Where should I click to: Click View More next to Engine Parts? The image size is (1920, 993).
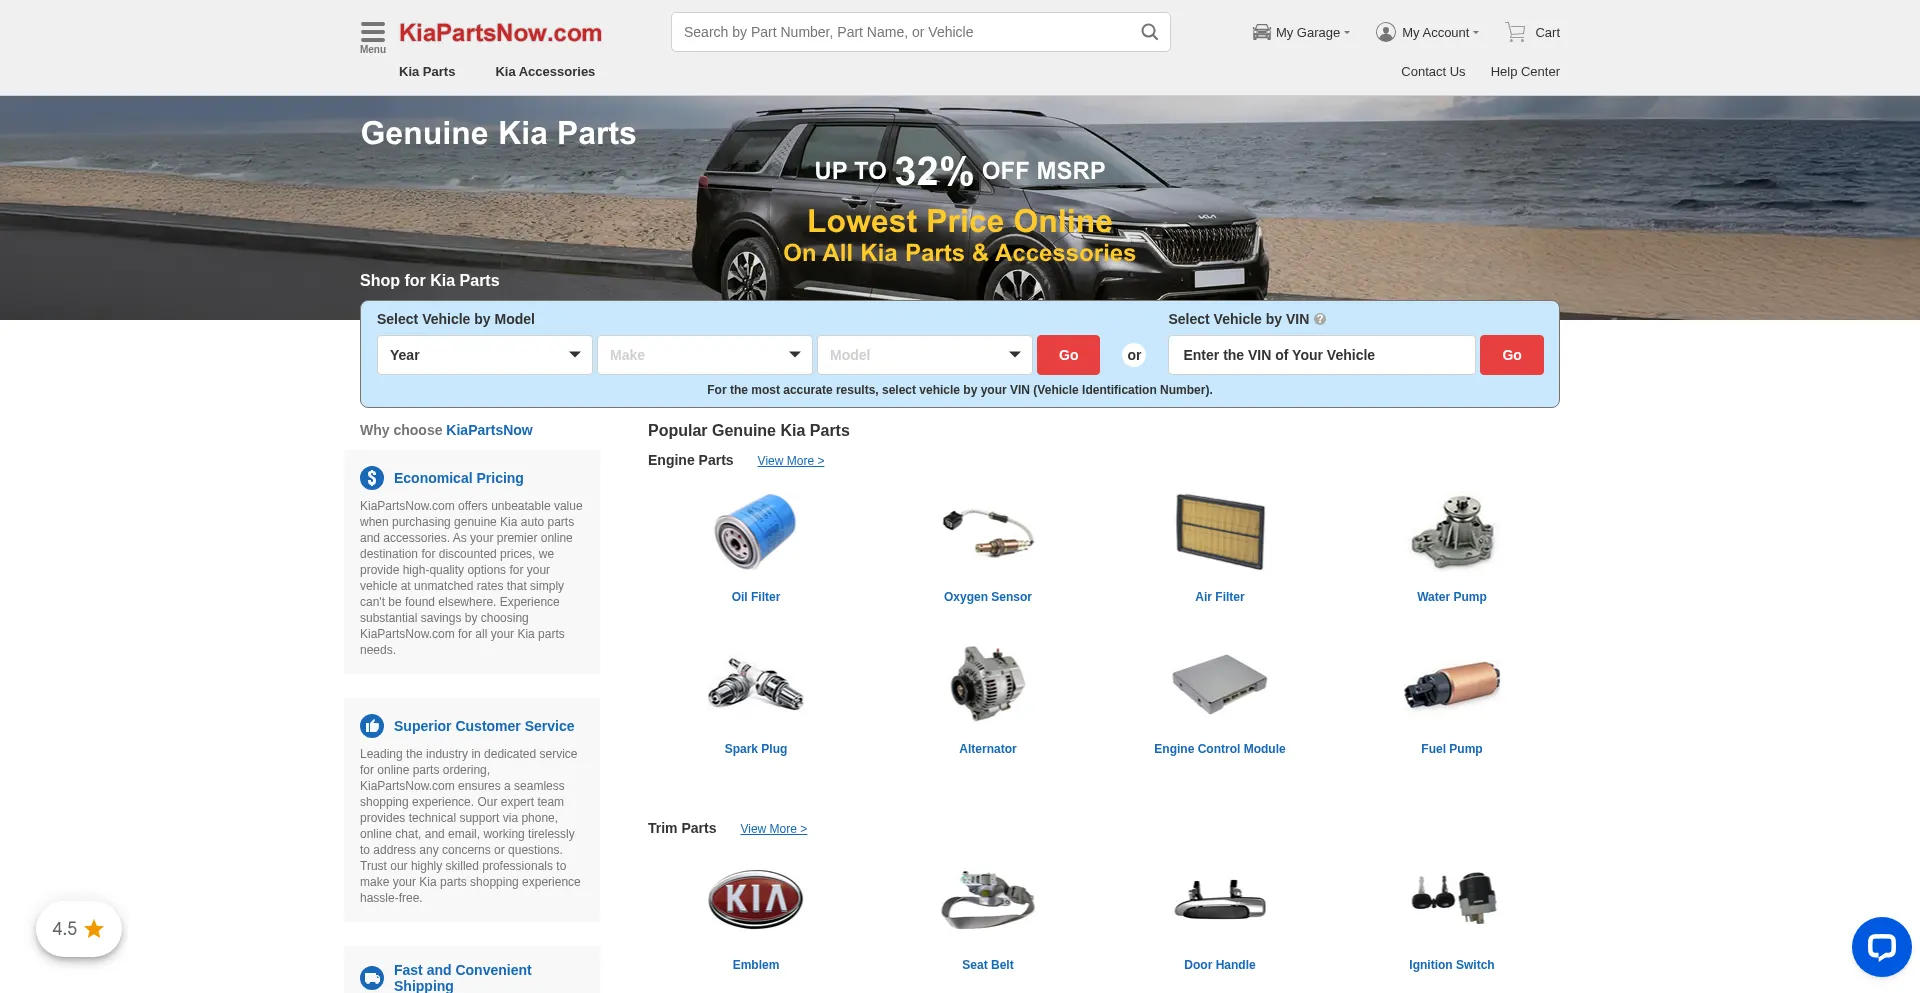point(790,460)
